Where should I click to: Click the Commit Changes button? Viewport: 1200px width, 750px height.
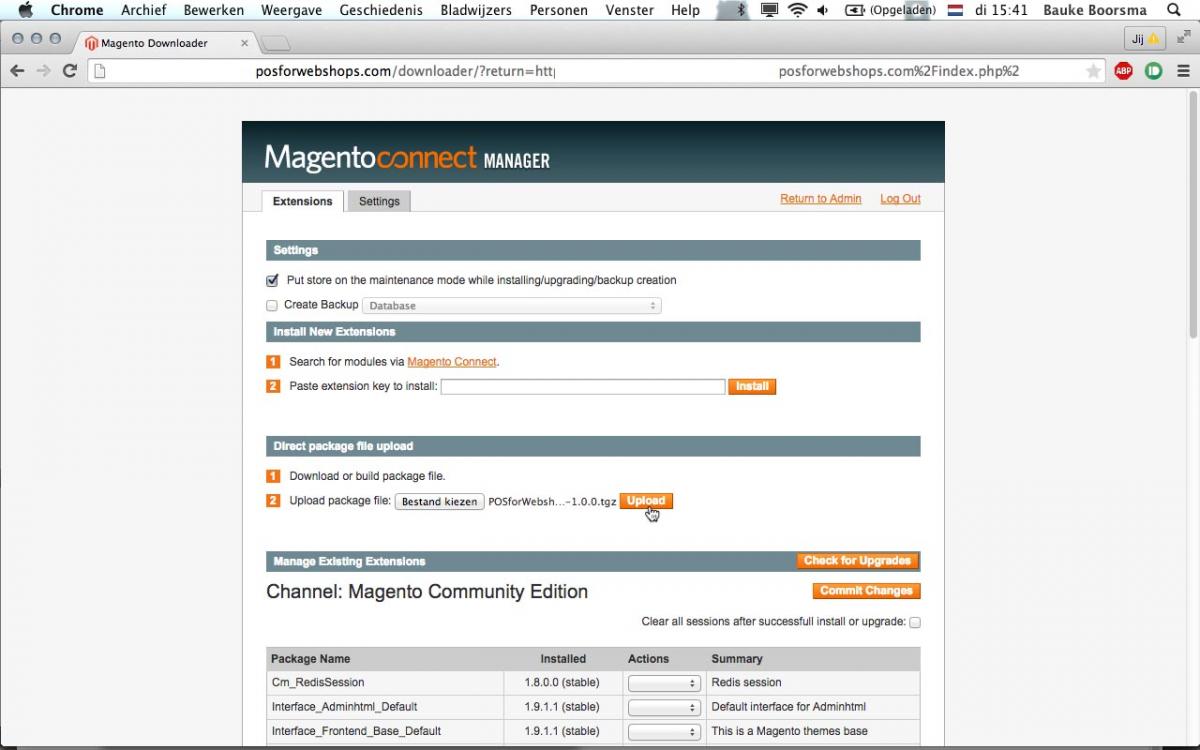866,591
